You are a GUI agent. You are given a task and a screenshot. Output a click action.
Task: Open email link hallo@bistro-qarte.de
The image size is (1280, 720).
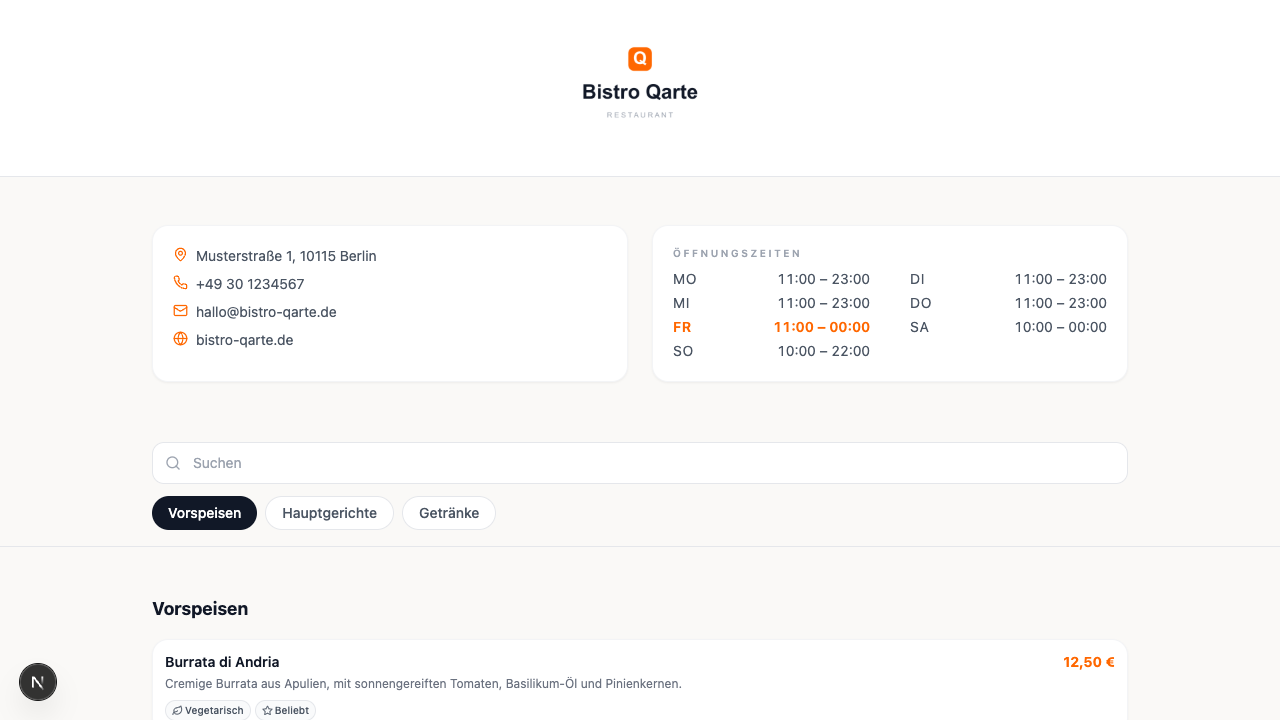(x=266, y=312)
